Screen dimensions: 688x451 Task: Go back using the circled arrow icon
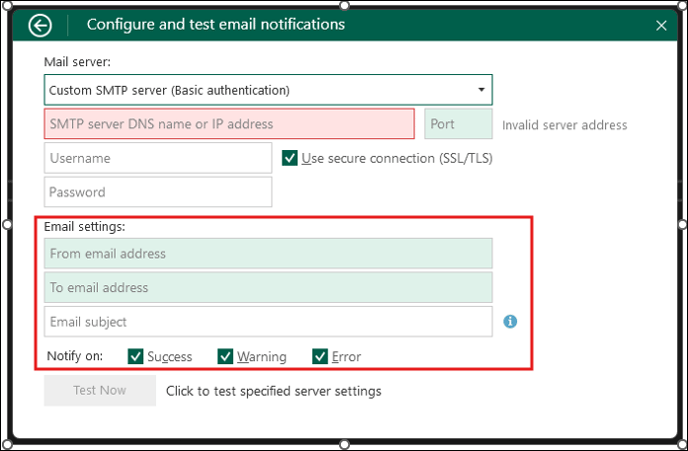coord(40,25)
